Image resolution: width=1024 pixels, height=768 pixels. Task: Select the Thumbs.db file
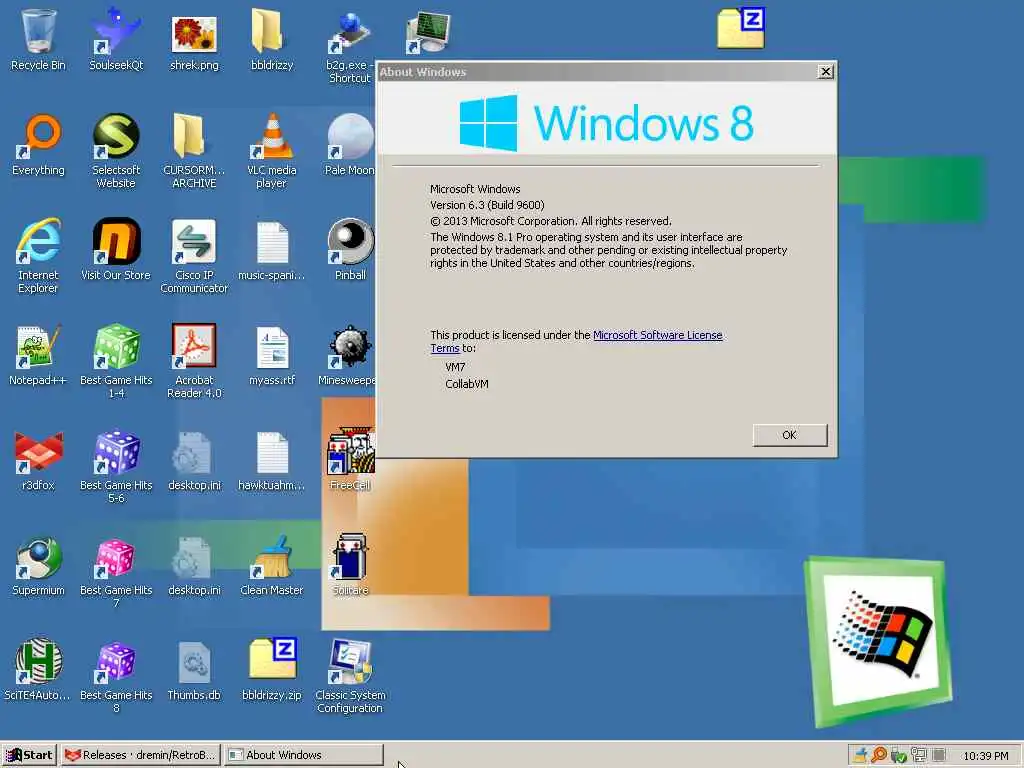(x=194, y=671)
